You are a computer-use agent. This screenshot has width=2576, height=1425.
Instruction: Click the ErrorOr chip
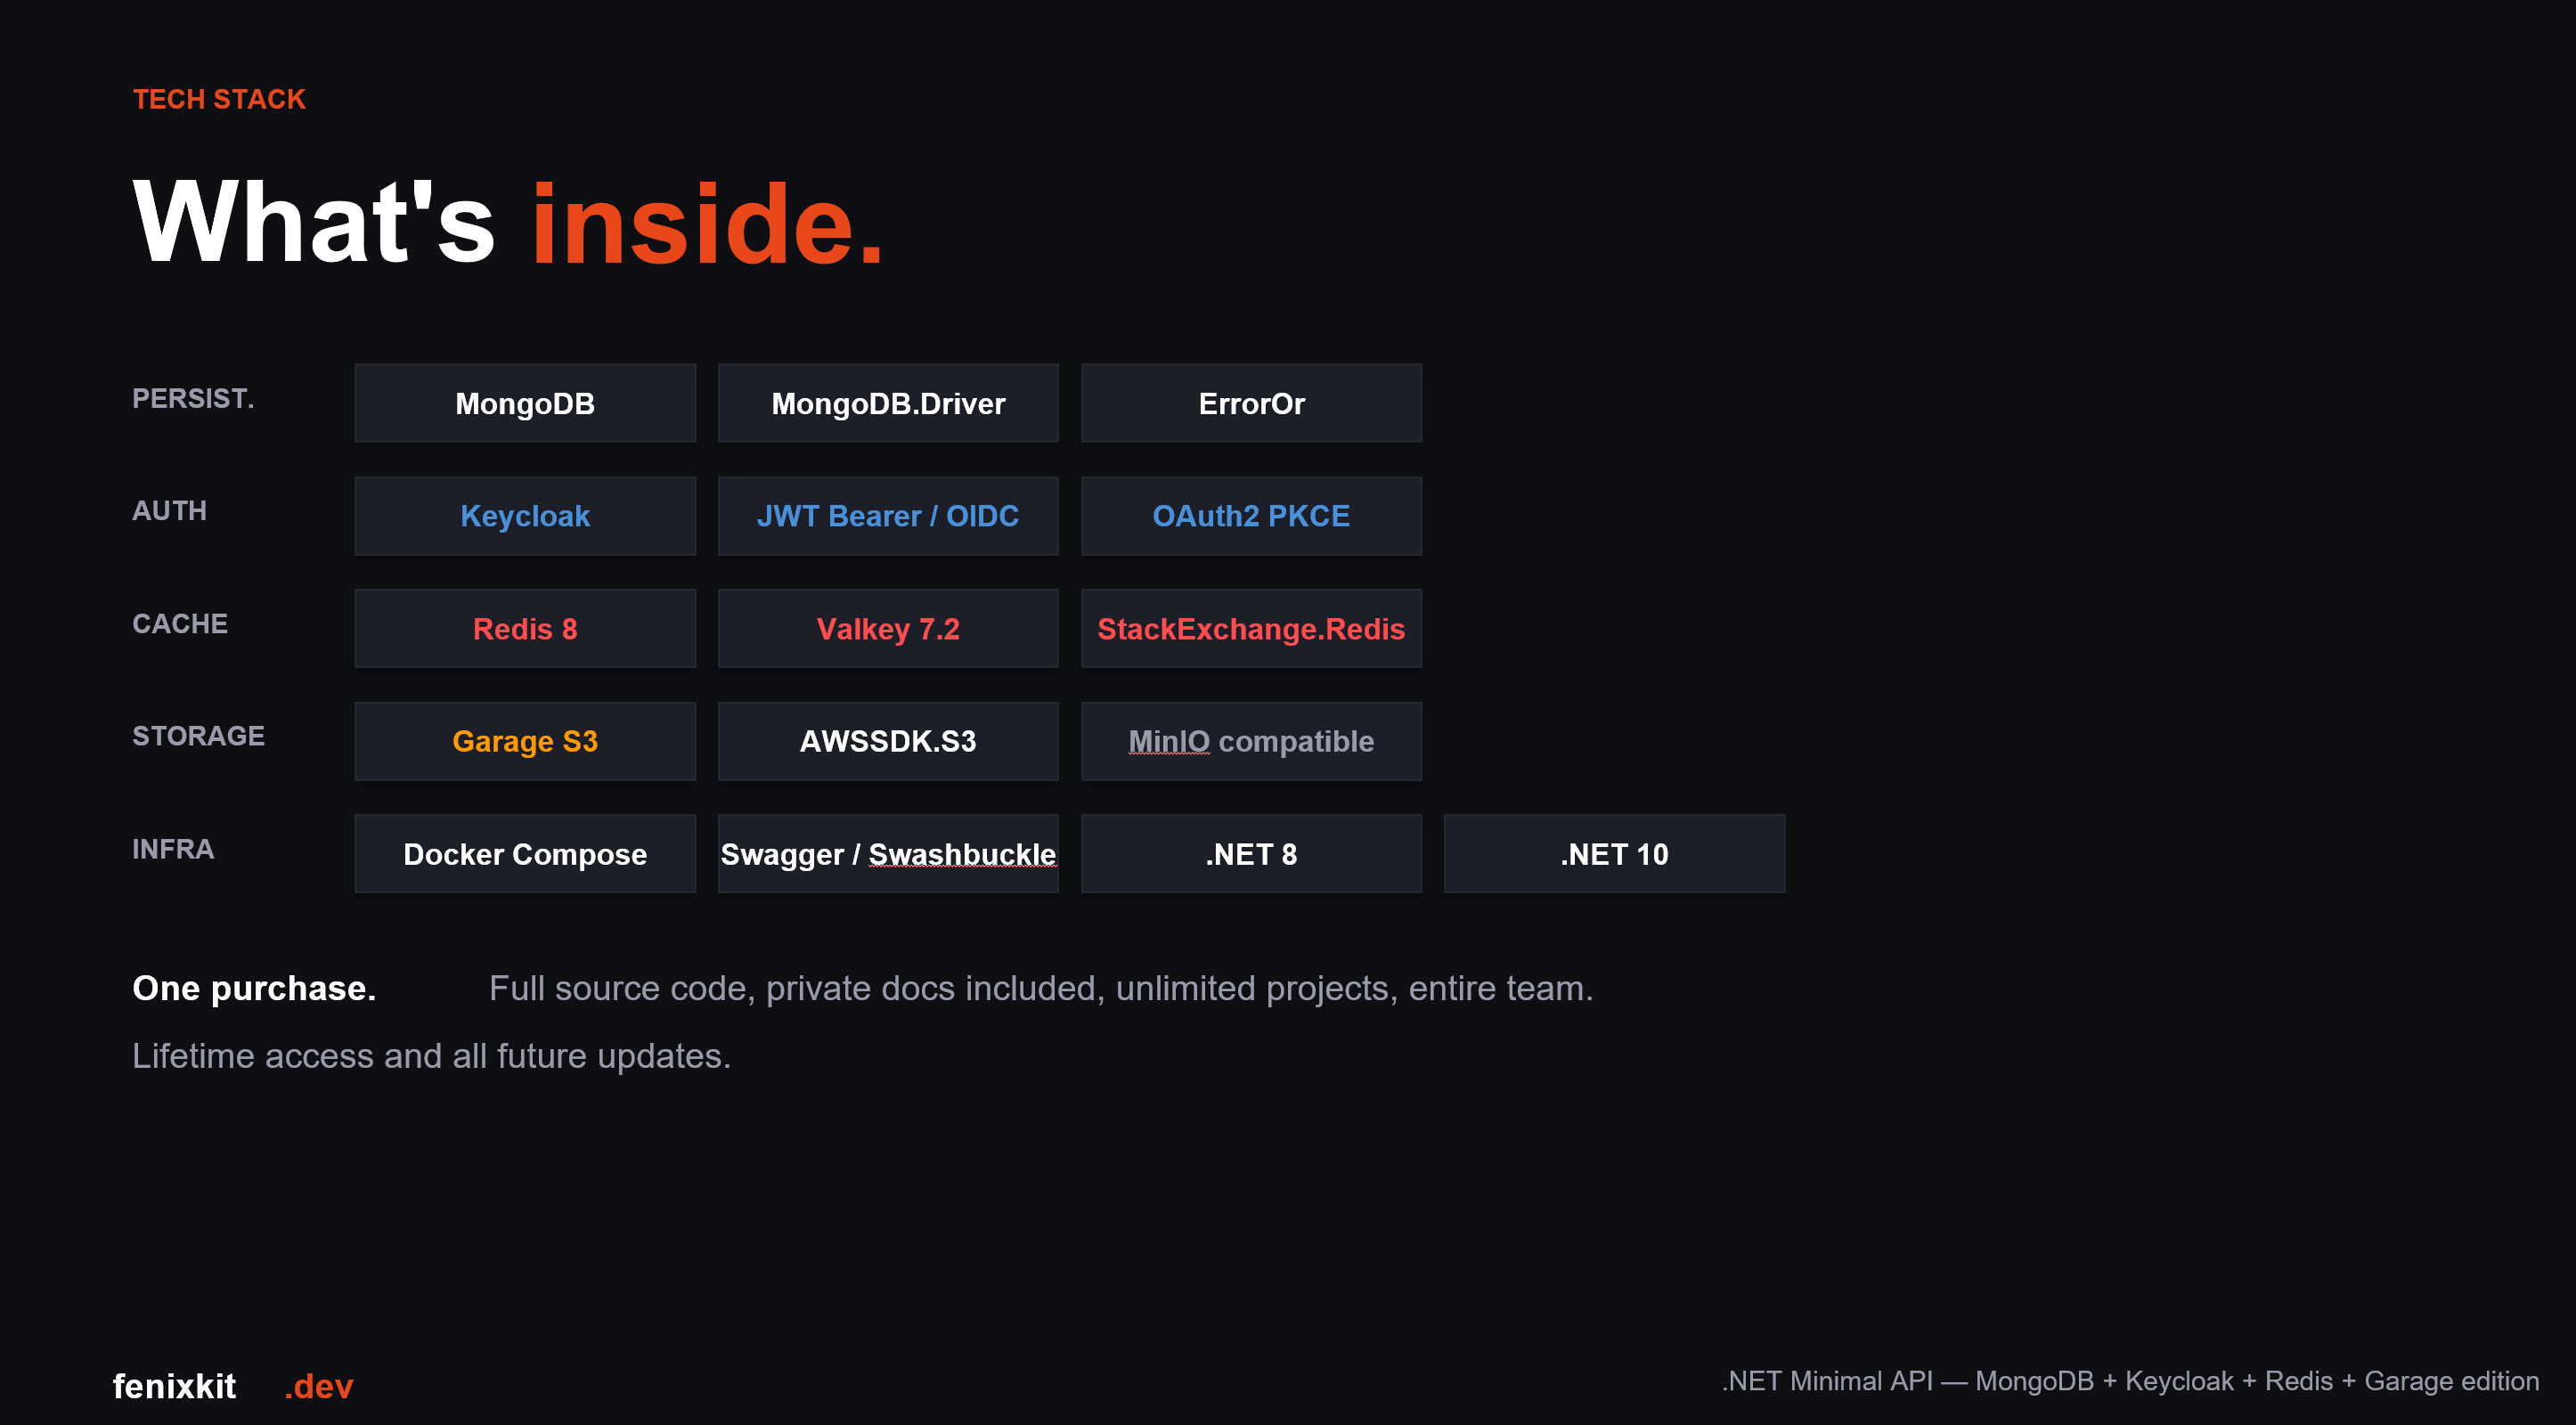pos(1251,403)
